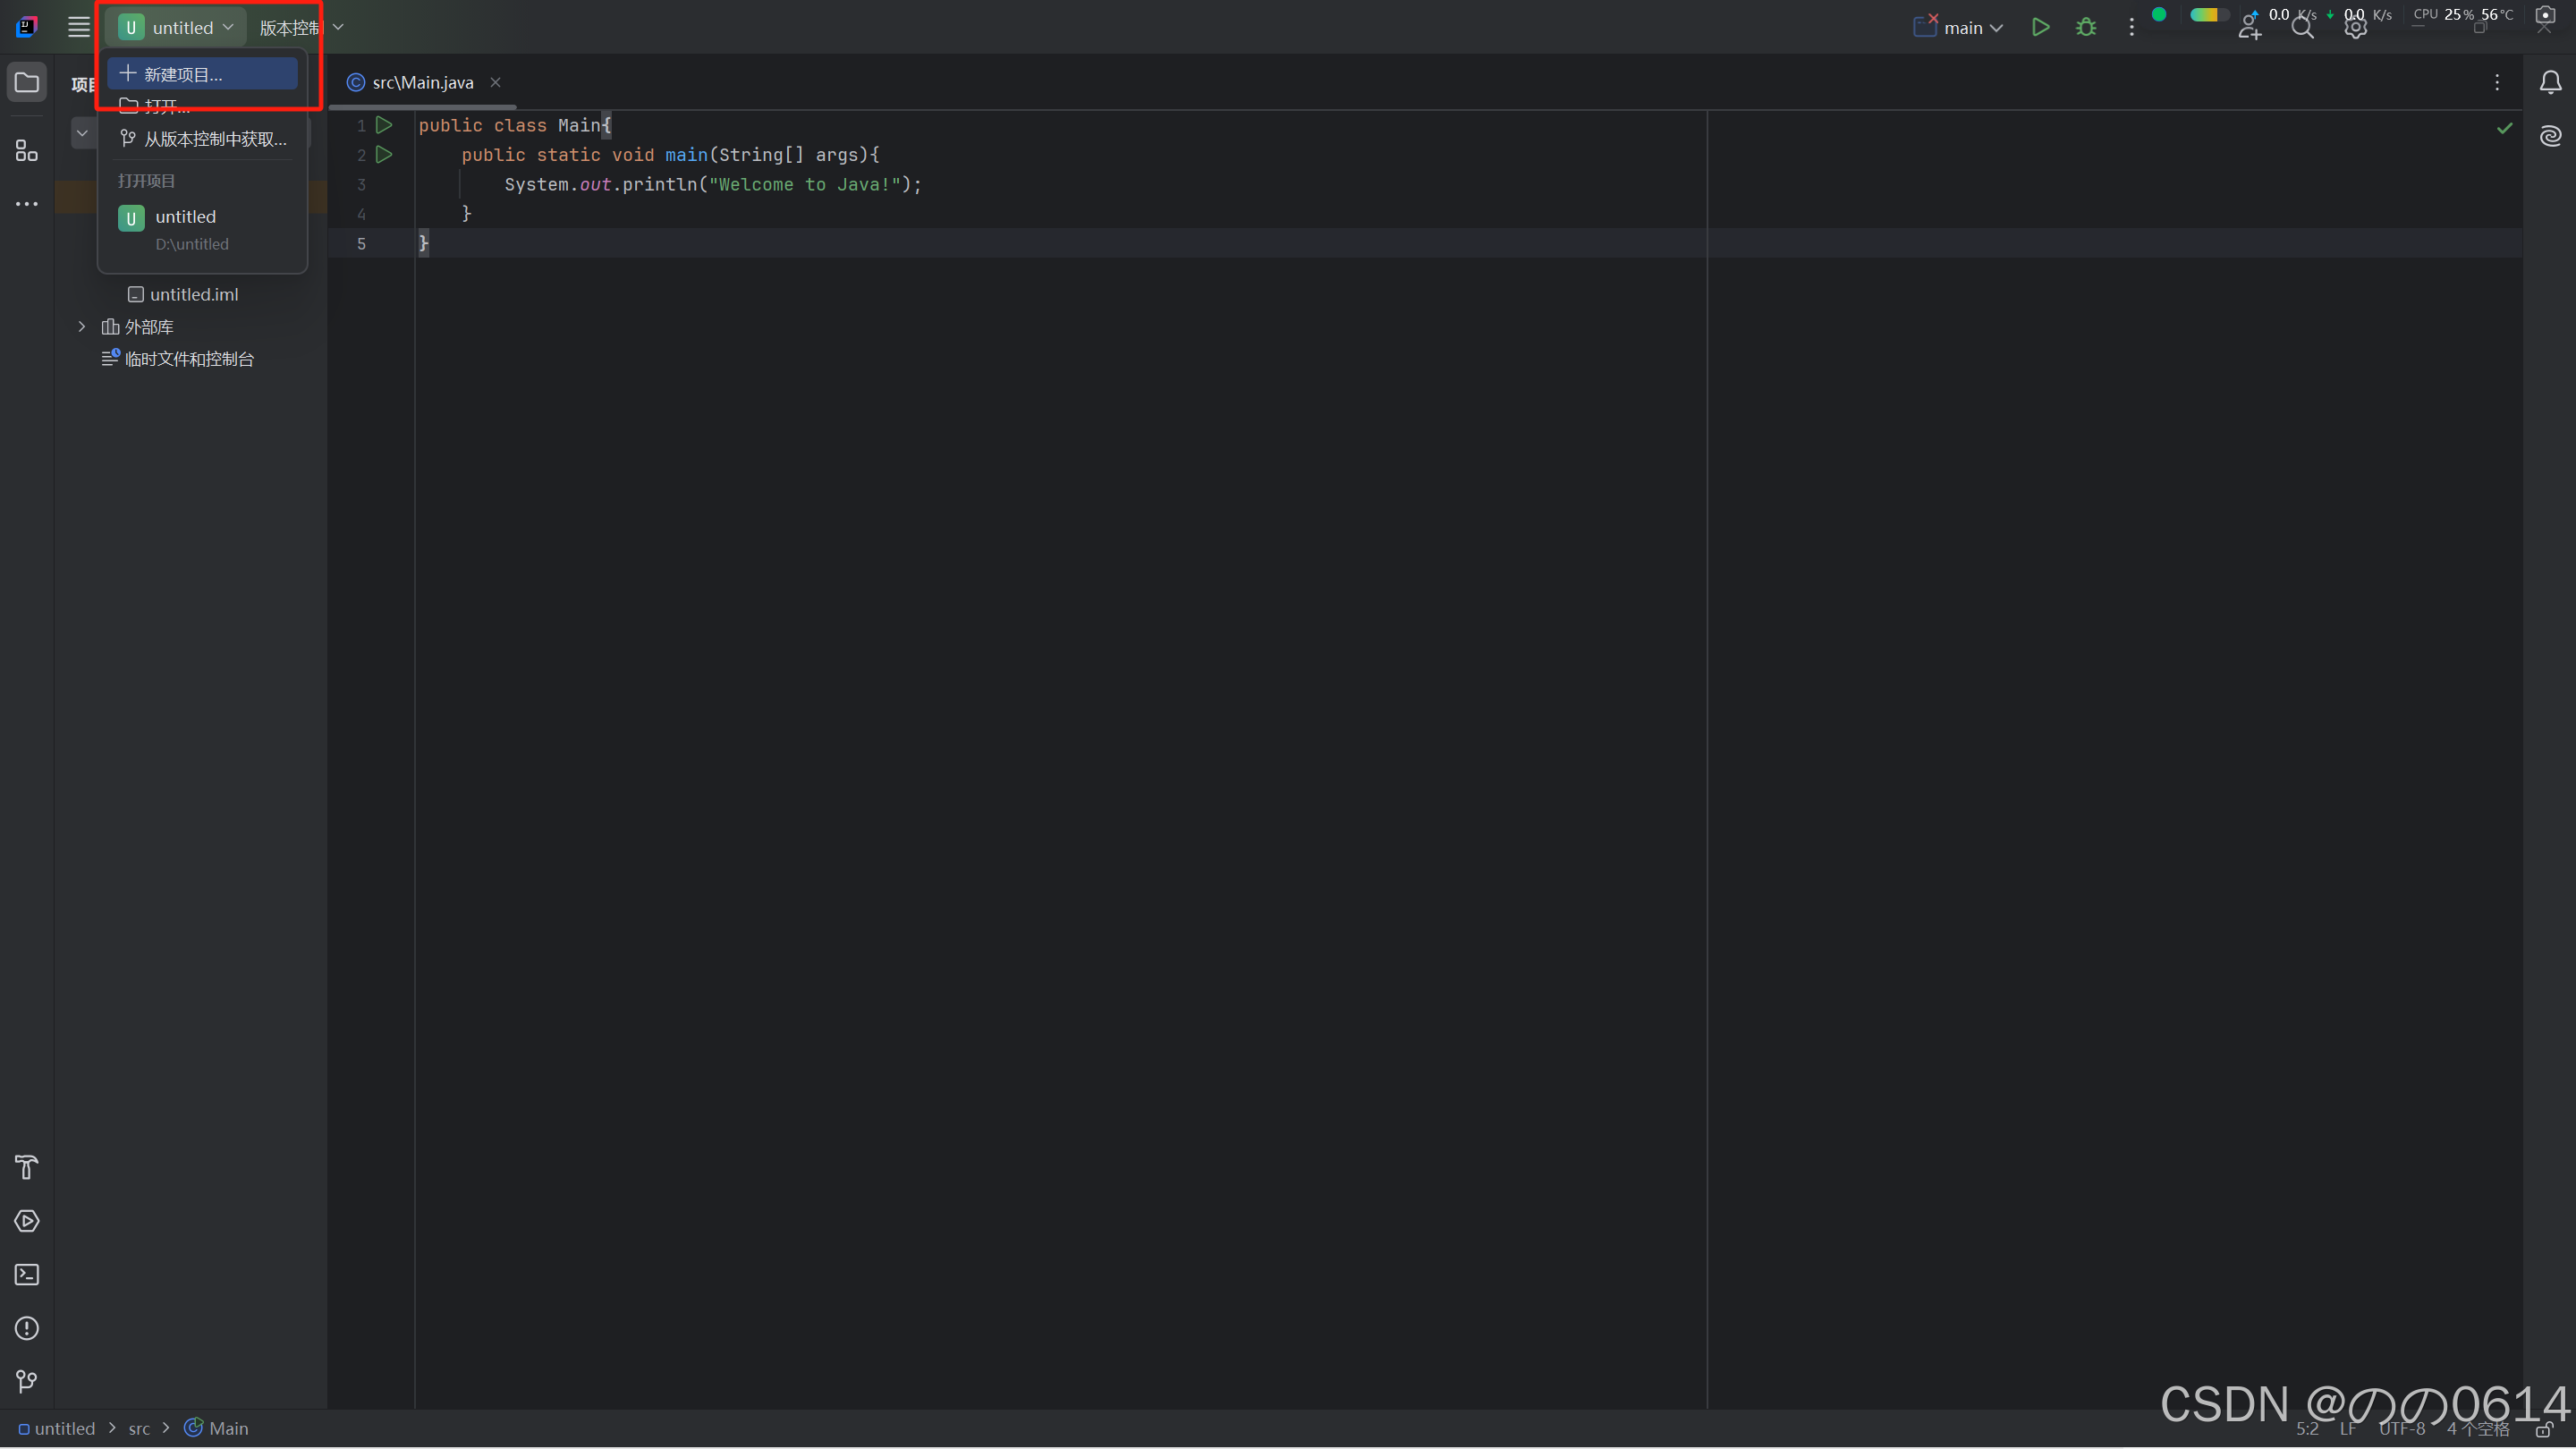Screen dimensions: 2576x1449
Task: Open Search Everywhere magnifier icon
Action: [2303, 26]
